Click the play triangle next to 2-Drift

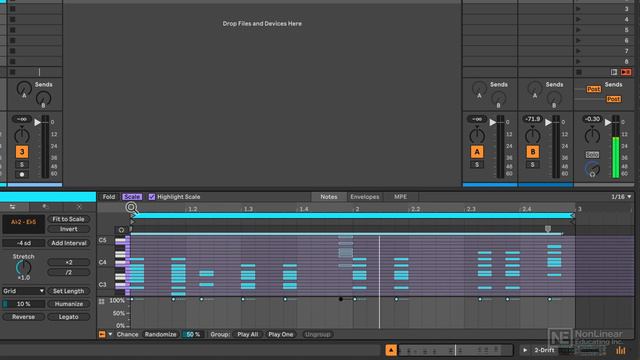[525, 350]
